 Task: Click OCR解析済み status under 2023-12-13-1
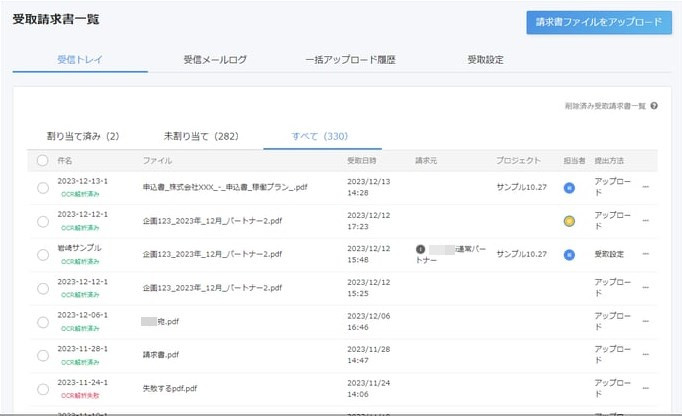click(80, 194)
